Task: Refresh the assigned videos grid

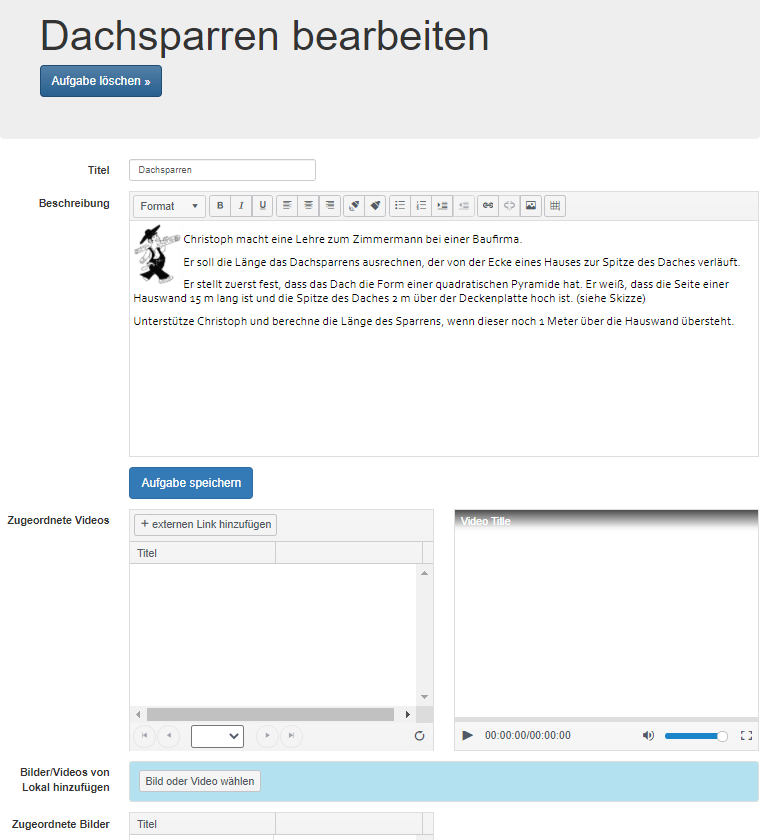Action: (420, 736)
